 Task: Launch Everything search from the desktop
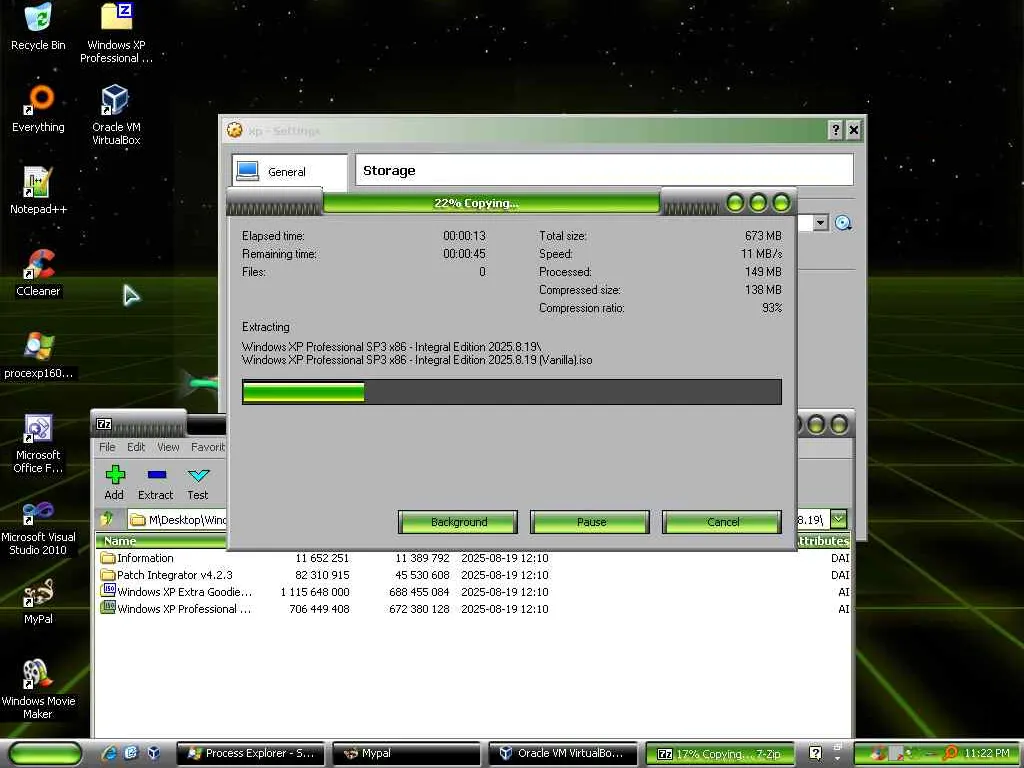(x=38, y=108)
